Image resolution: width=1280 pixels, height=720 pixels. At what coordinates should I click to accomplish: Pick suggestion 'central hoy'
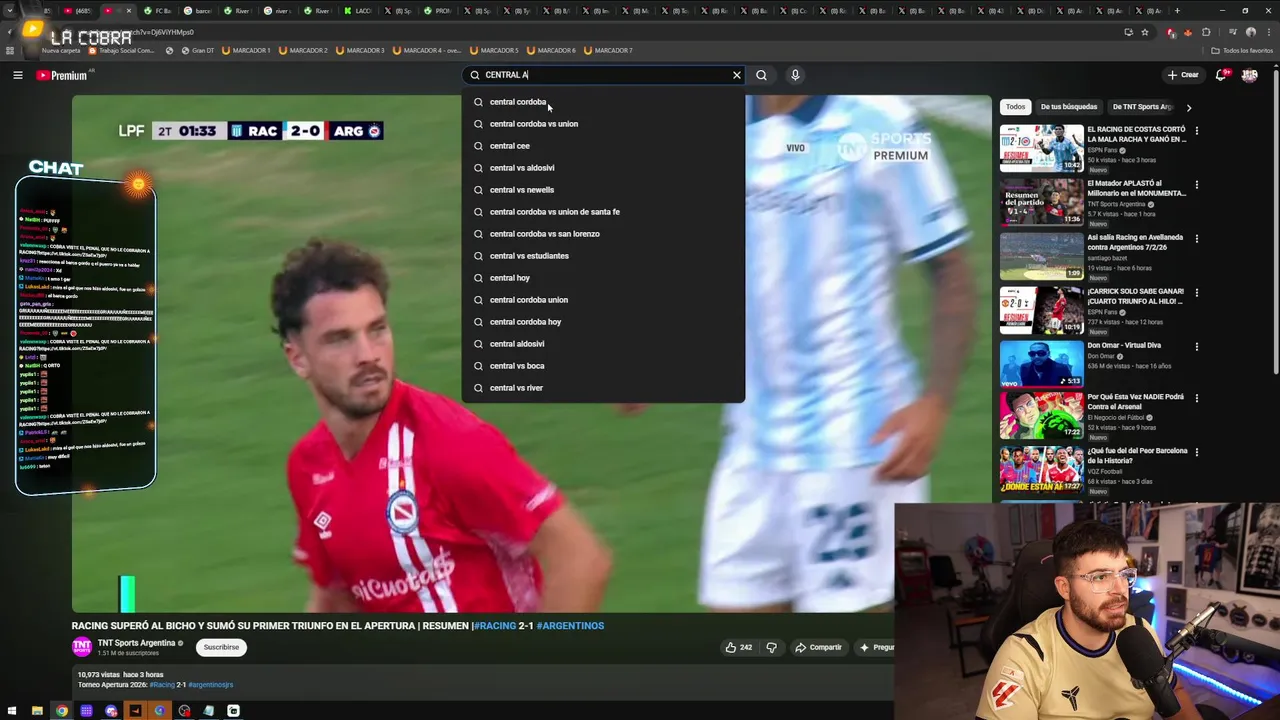click(x=603, y=278)
